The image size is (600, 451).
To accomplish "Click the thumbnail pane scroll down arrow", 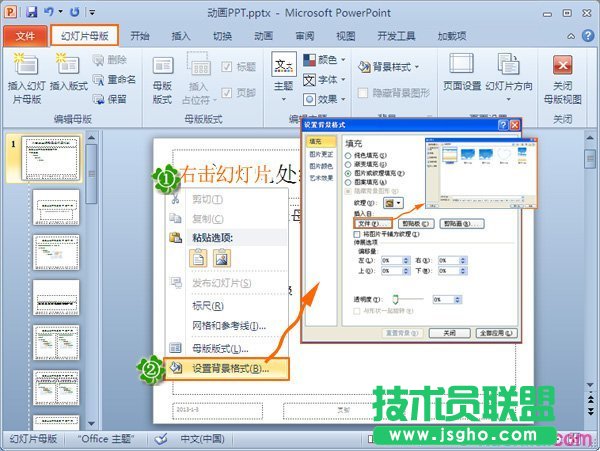I will click(x=91, y=423).
